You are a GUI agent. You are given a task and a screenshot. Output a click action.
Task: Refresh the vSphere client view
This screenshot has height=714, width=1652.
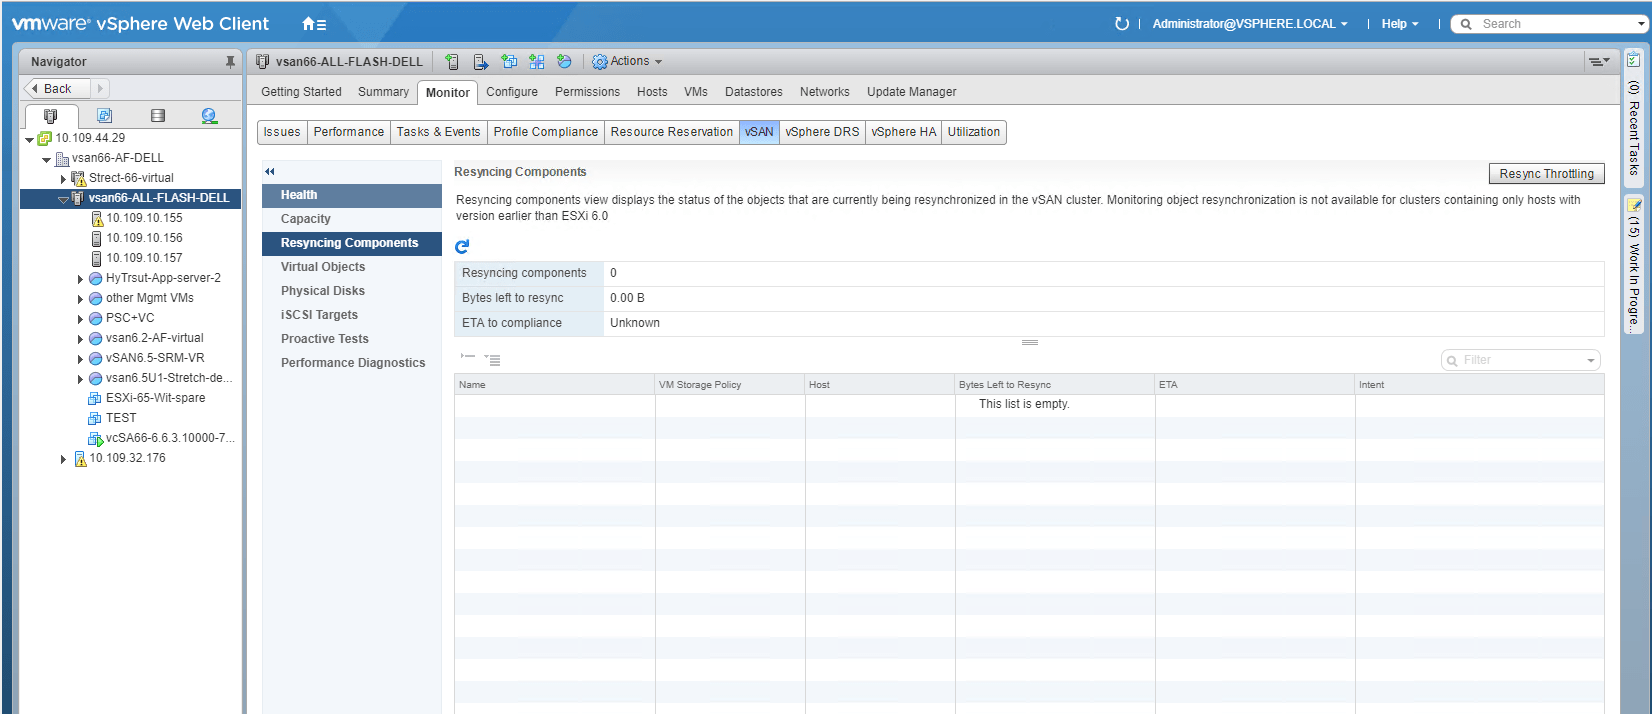pos(1121,24)
